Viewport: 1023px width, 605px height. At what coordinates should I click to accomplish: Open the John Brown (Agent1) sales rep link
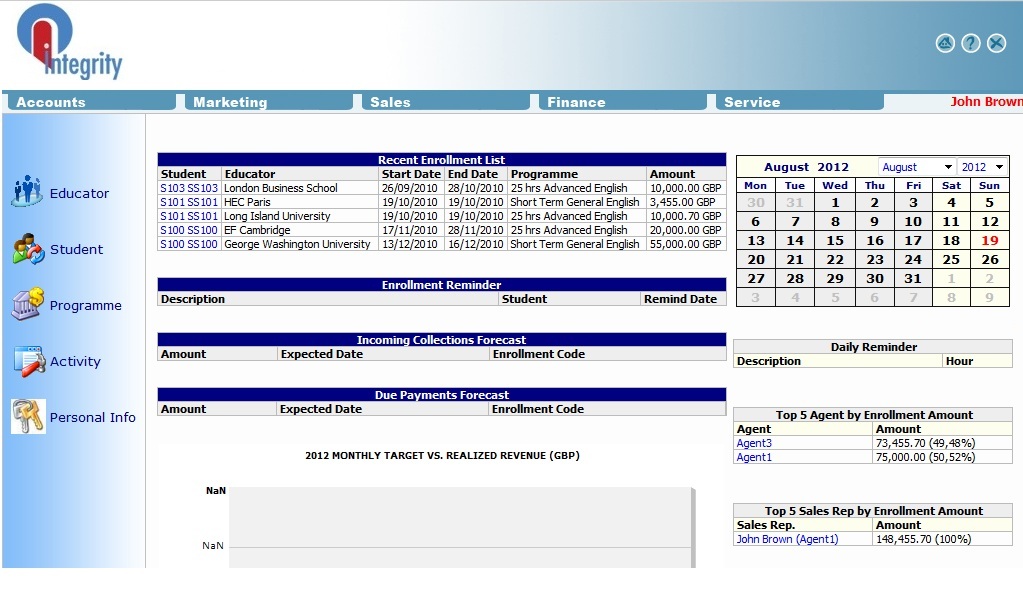tap(787, 539)
